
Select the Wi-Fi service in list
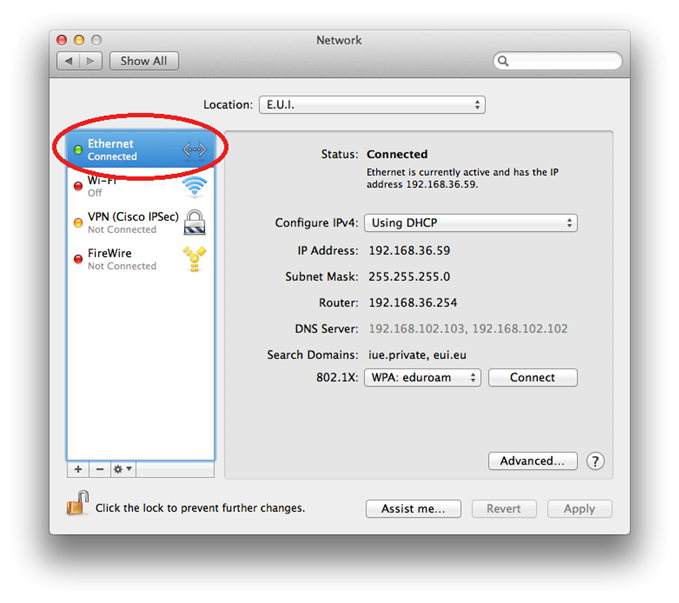[120, 186]
